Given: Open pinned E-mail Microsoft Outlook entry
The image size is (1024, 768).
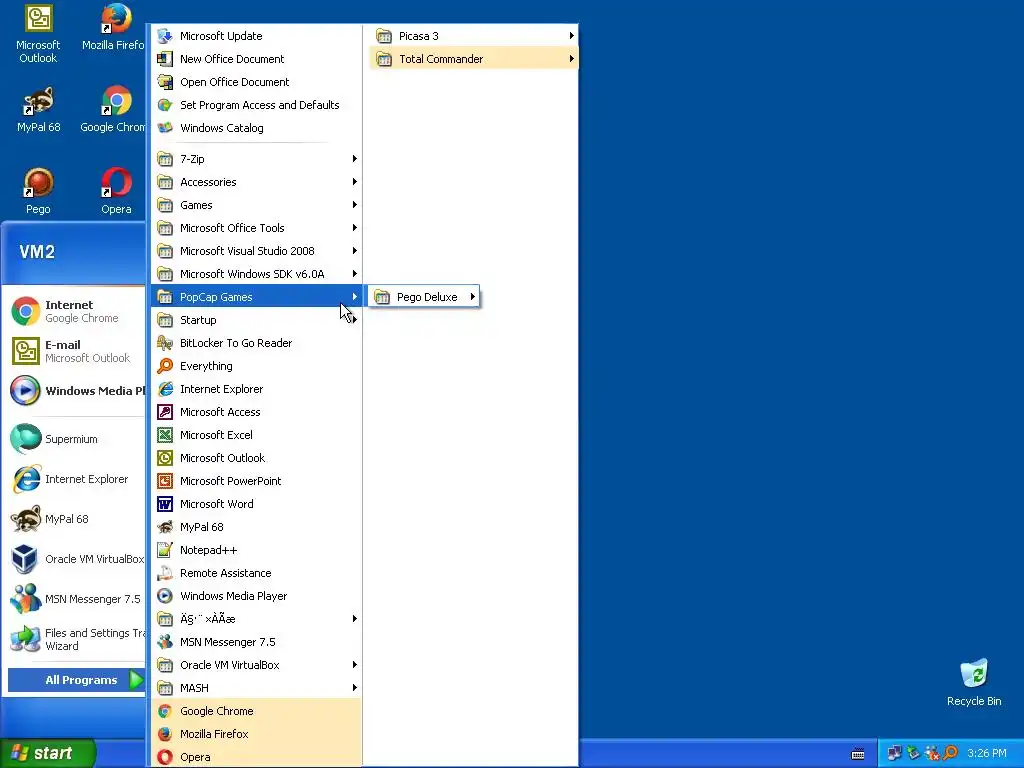Looking at the screenshot, I should point(74,351).
